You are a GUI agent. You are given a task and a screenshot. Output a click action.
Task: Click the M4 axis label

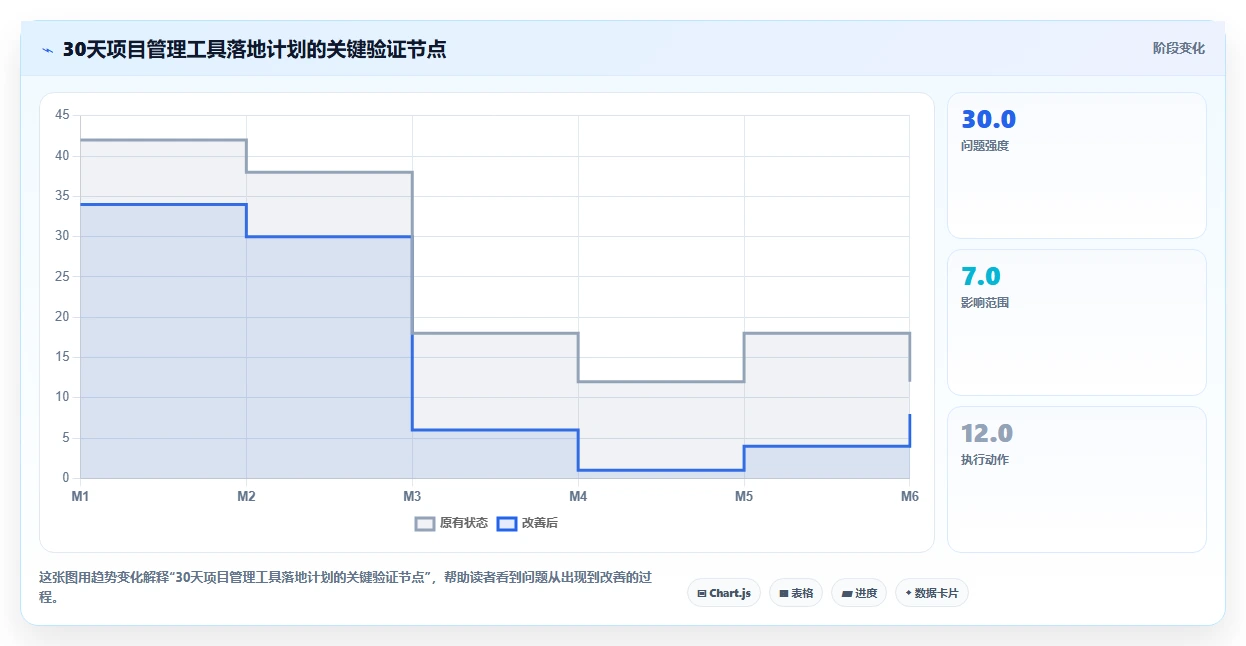[x=578, y=496]
